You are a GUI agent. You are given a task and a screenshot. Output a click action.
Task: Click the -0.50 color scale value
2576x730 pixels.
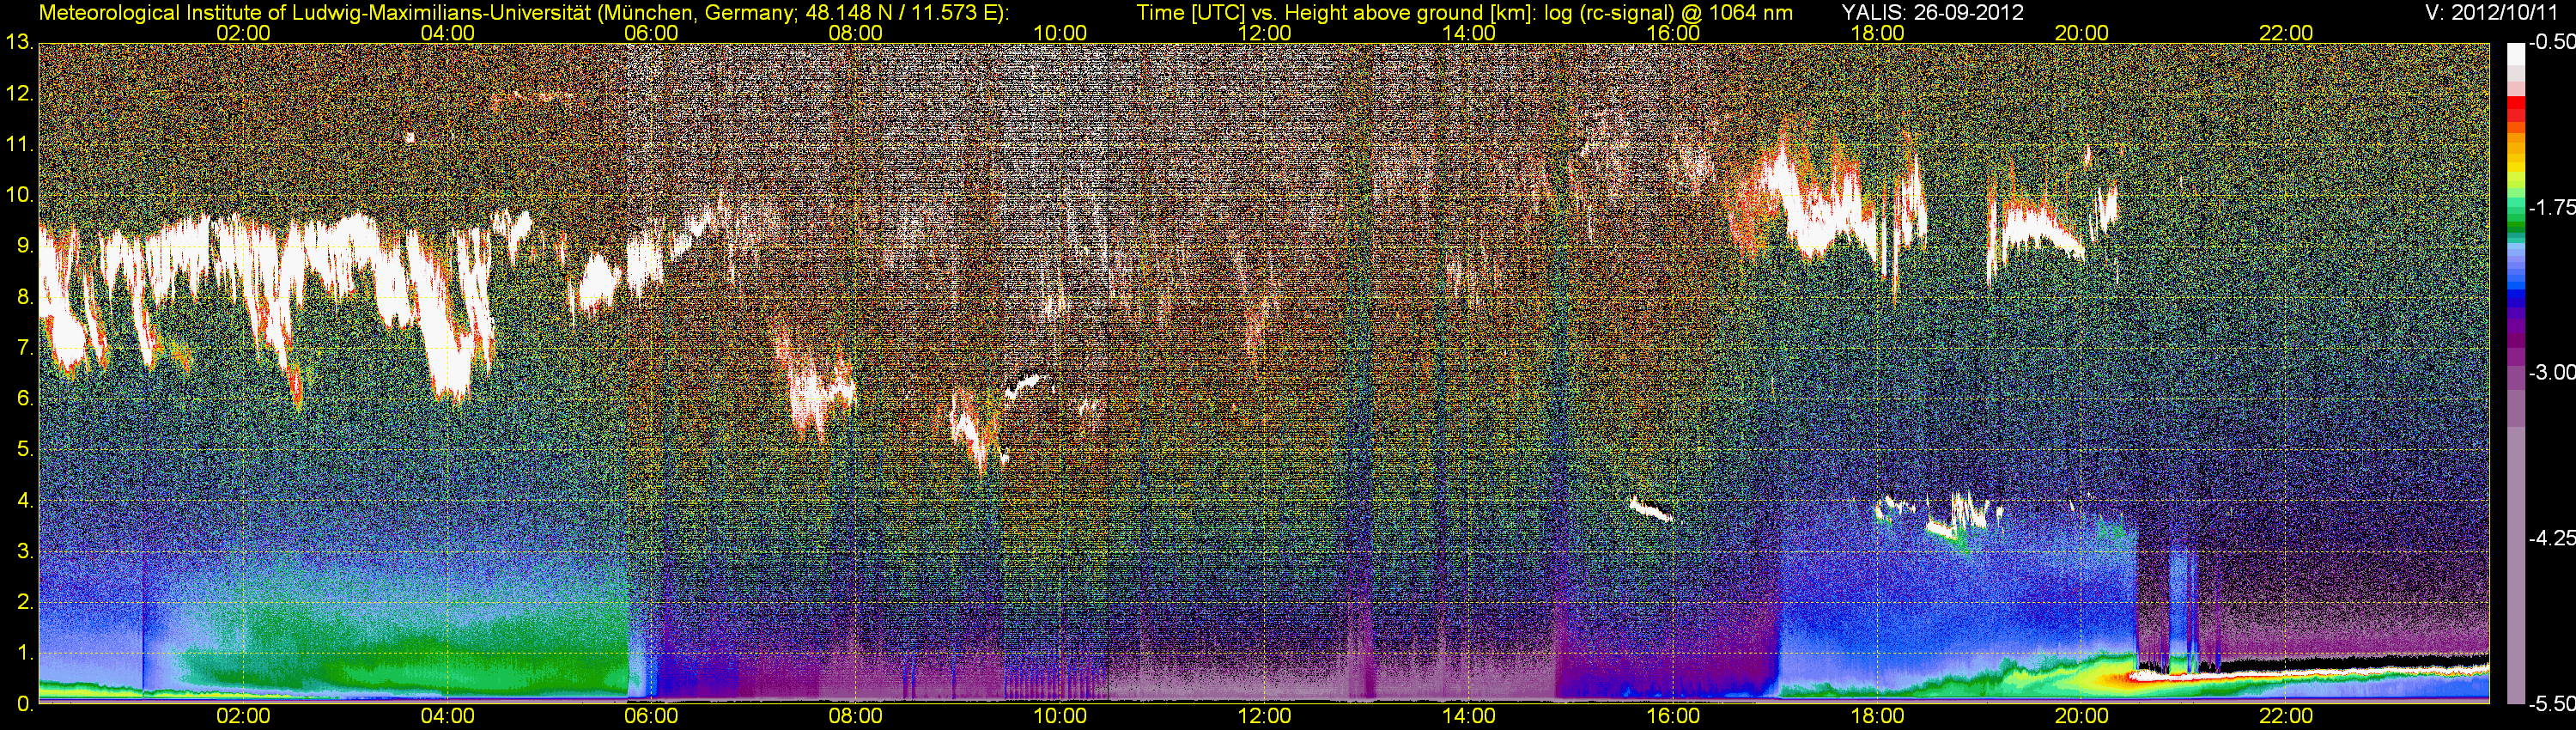[2551, 43]
